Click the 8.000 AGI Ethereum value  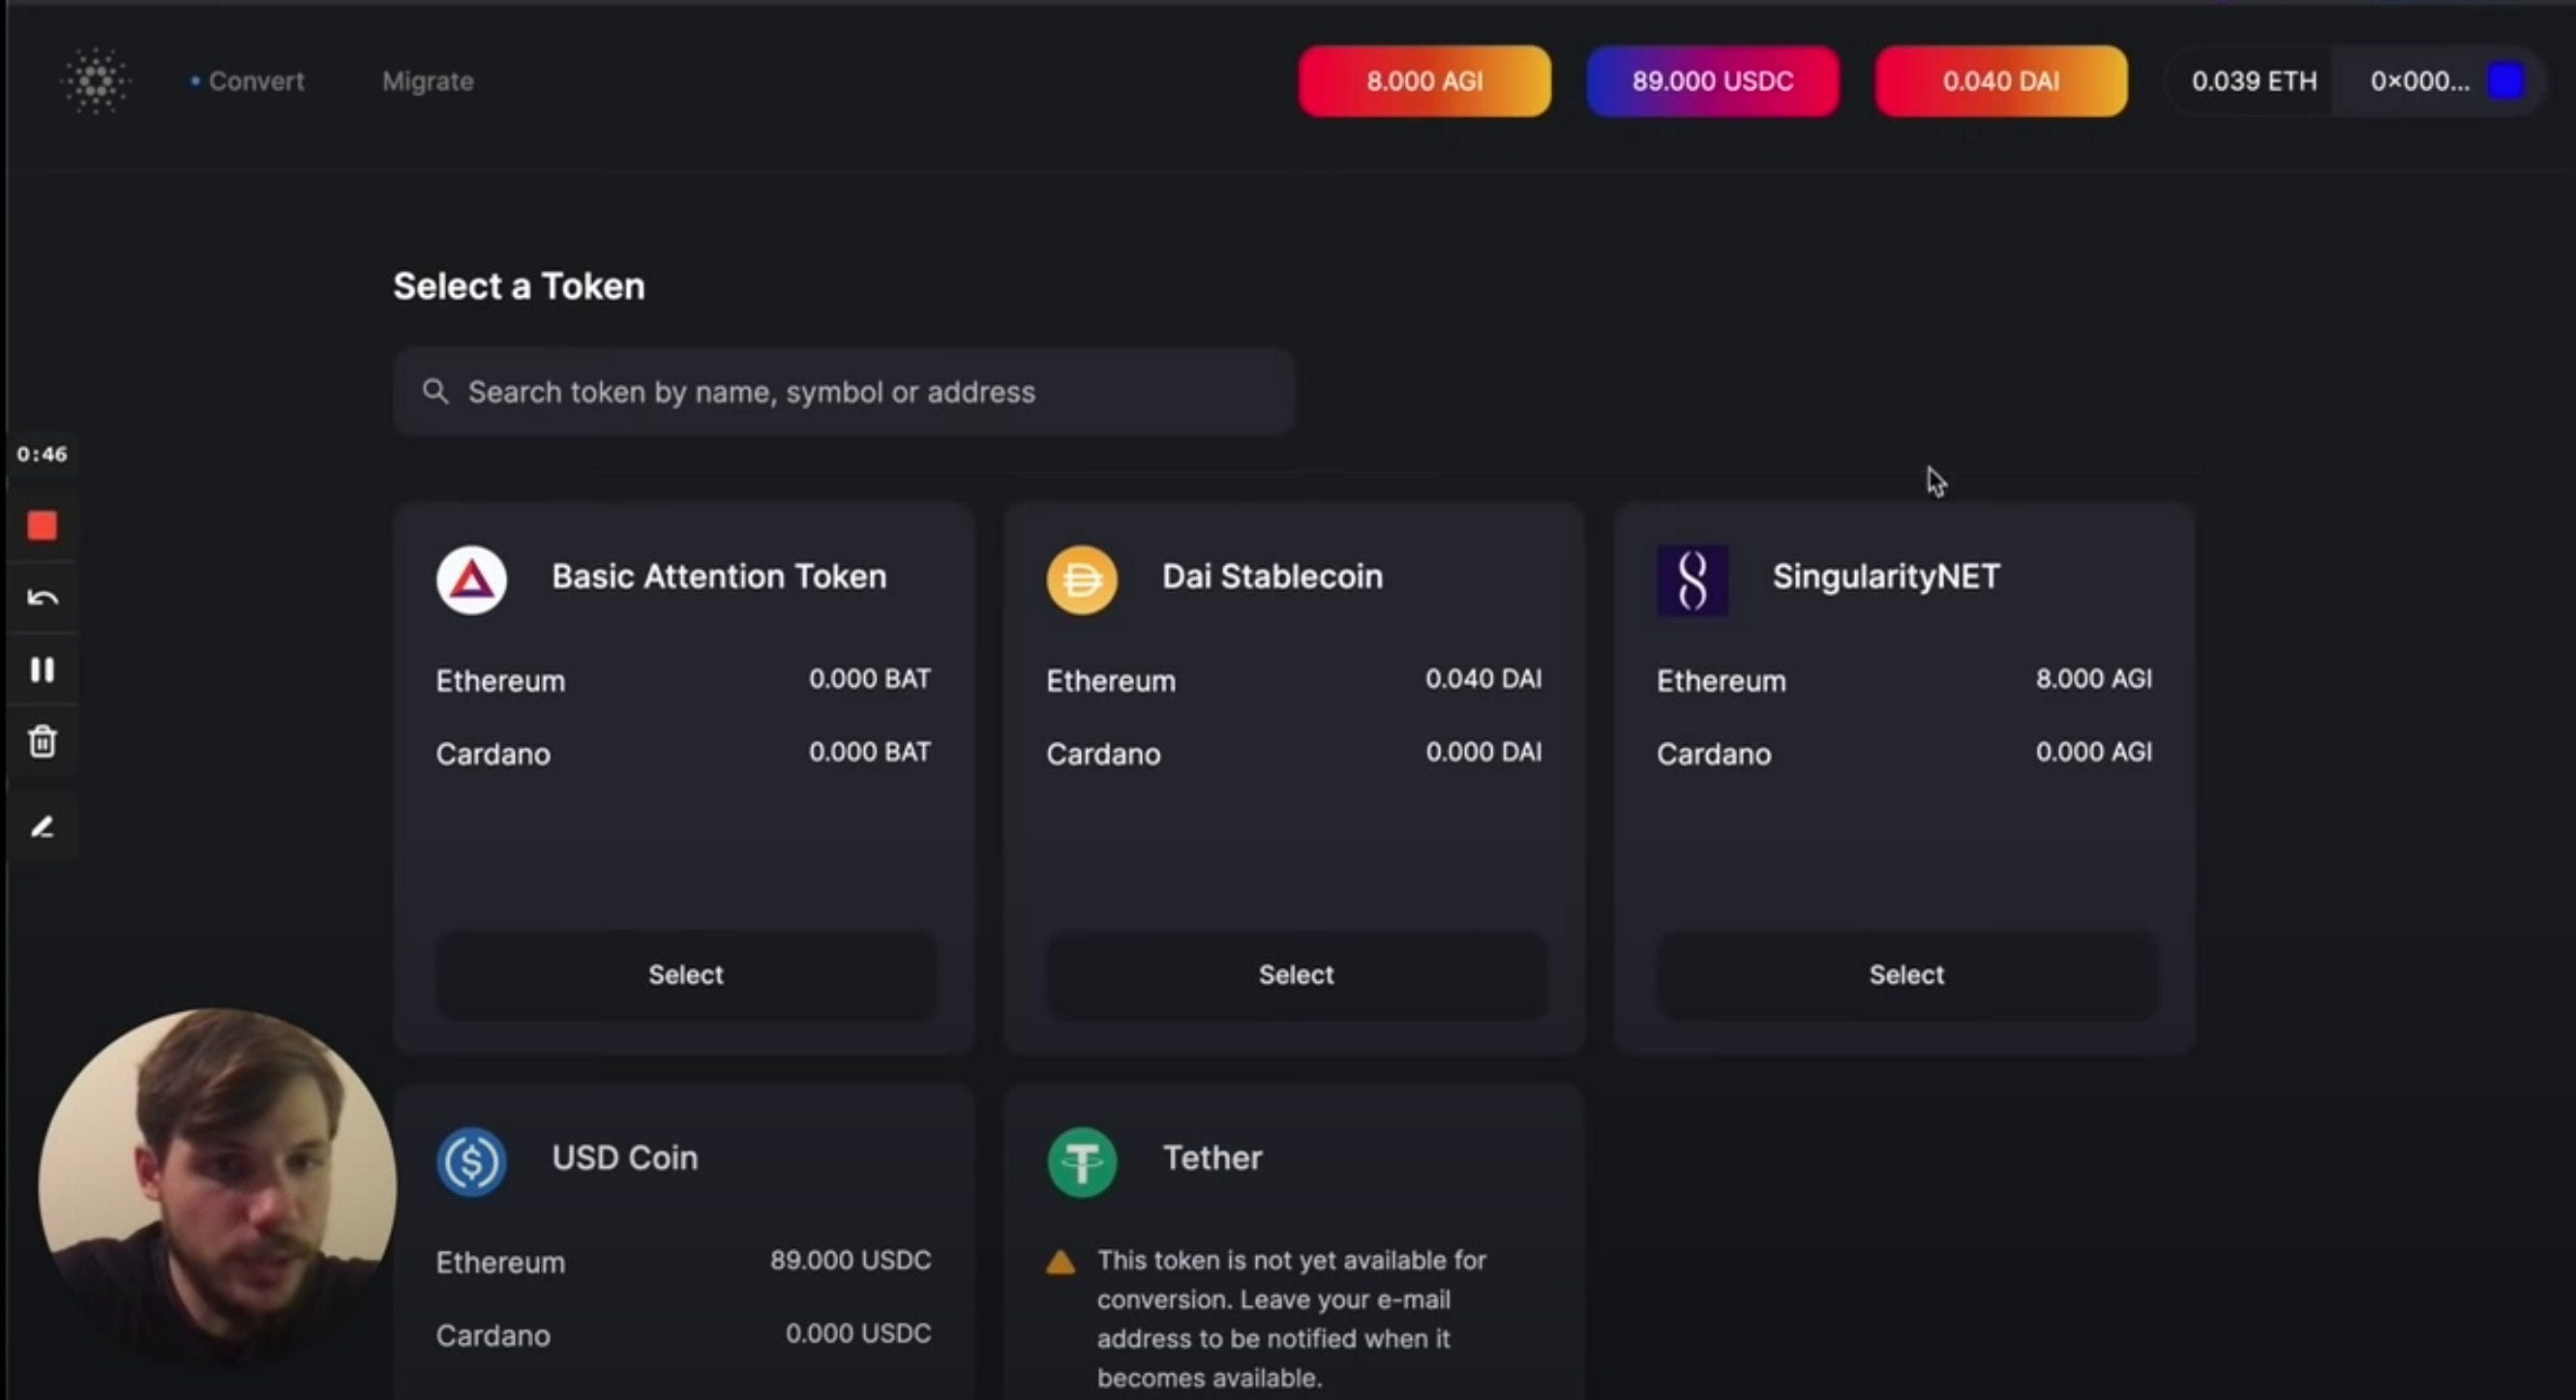(2094, 679)
